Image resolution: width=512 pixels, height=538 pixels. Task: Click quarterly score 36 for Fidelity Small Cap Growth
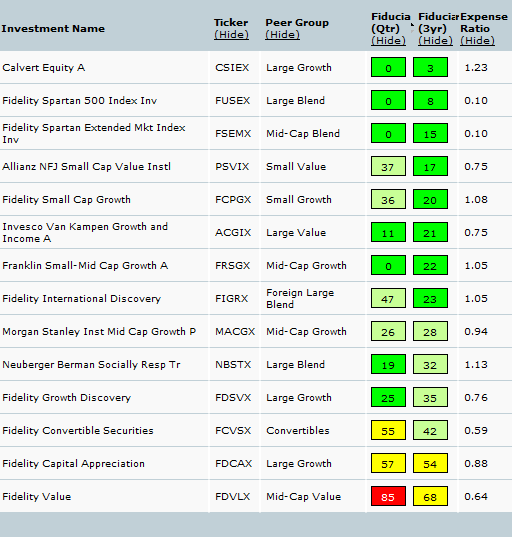click(x=388, y=199)
